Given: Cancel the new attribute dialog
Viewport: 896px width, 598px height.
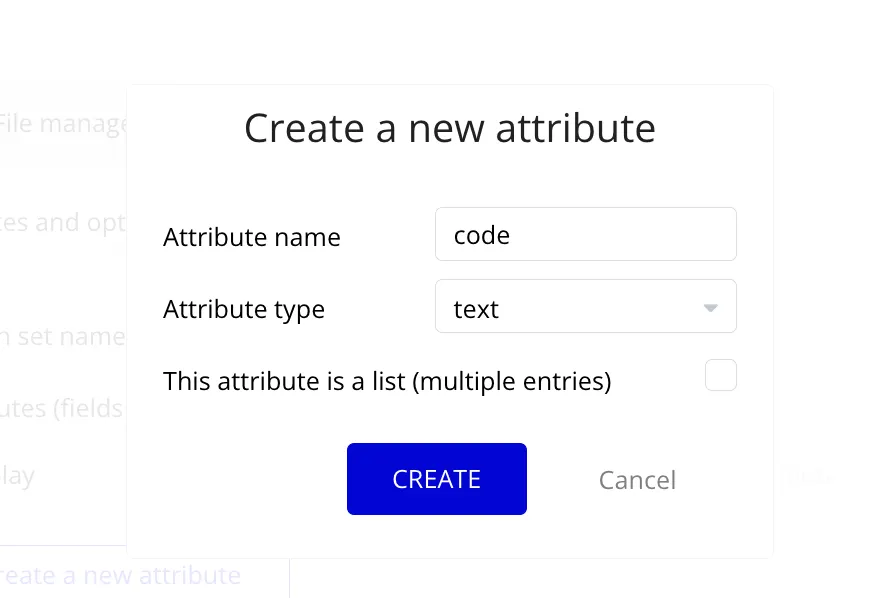Looking at the screenshot, I should click(637, 480).
